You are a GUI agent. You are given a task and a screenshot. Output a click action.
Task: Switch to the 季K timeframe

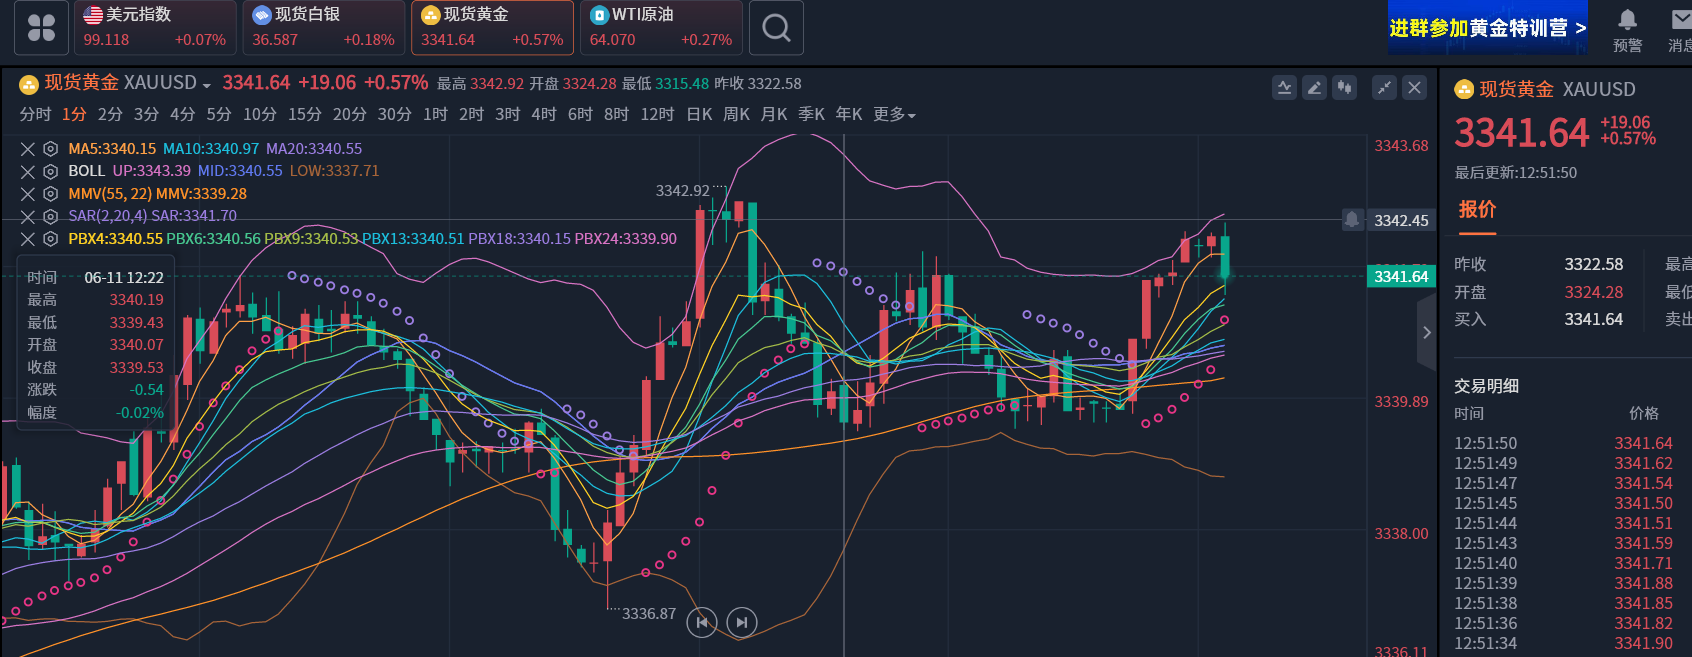[x=811, y=115]
